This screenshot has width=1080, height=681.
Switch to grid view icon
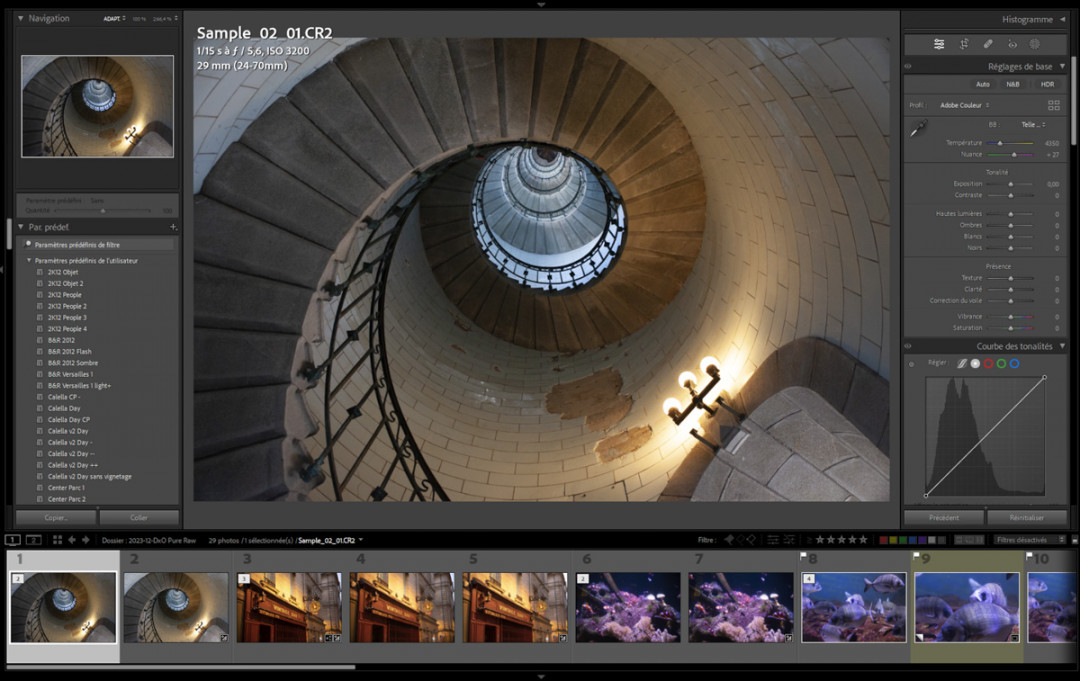(57, 540)
